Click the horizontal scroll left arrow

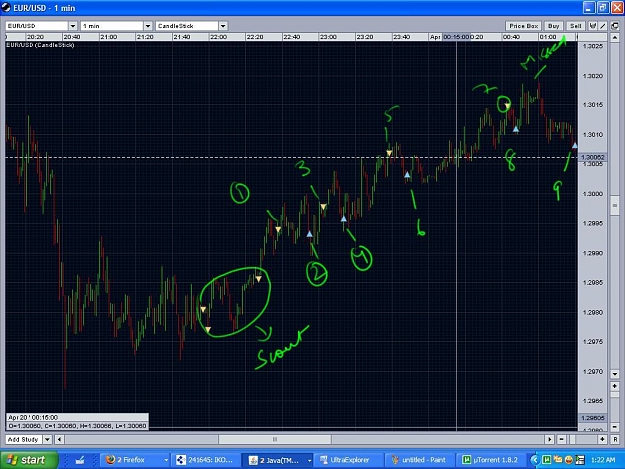[x=60, y=439]
